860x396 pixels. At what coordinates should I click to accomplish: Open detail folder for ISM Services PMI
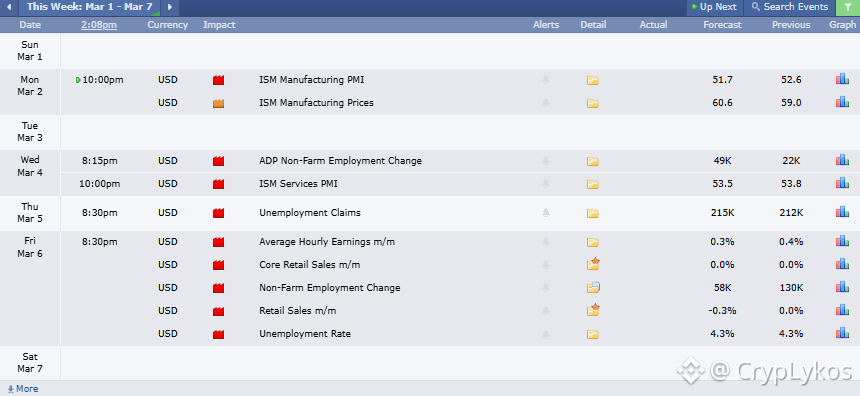[x=592, y=185]
